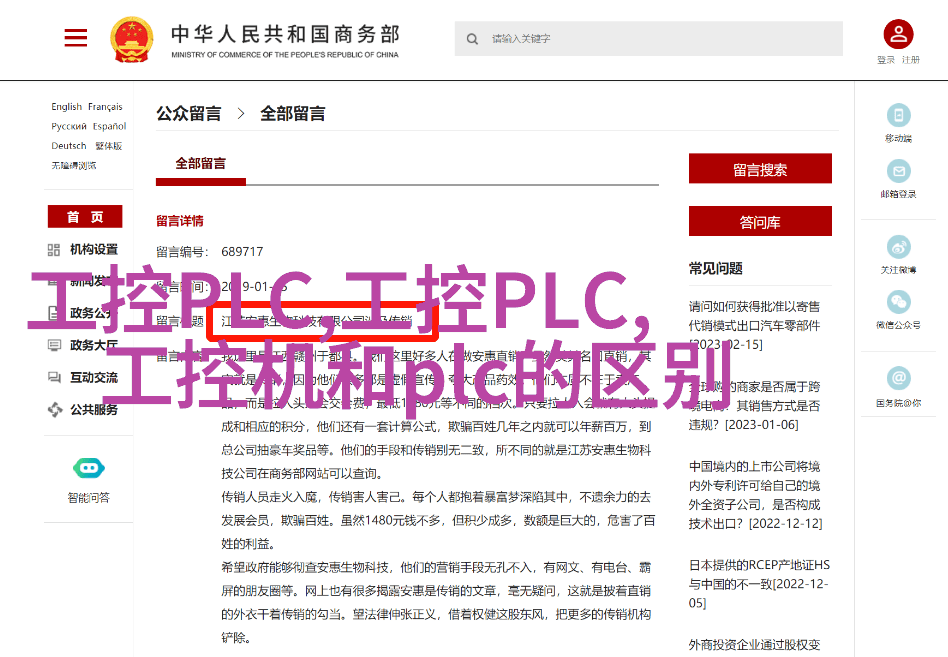Click the national emblem logo
Image resolution: width=948 pixels, height=657 pixels.
coord(131,39)
